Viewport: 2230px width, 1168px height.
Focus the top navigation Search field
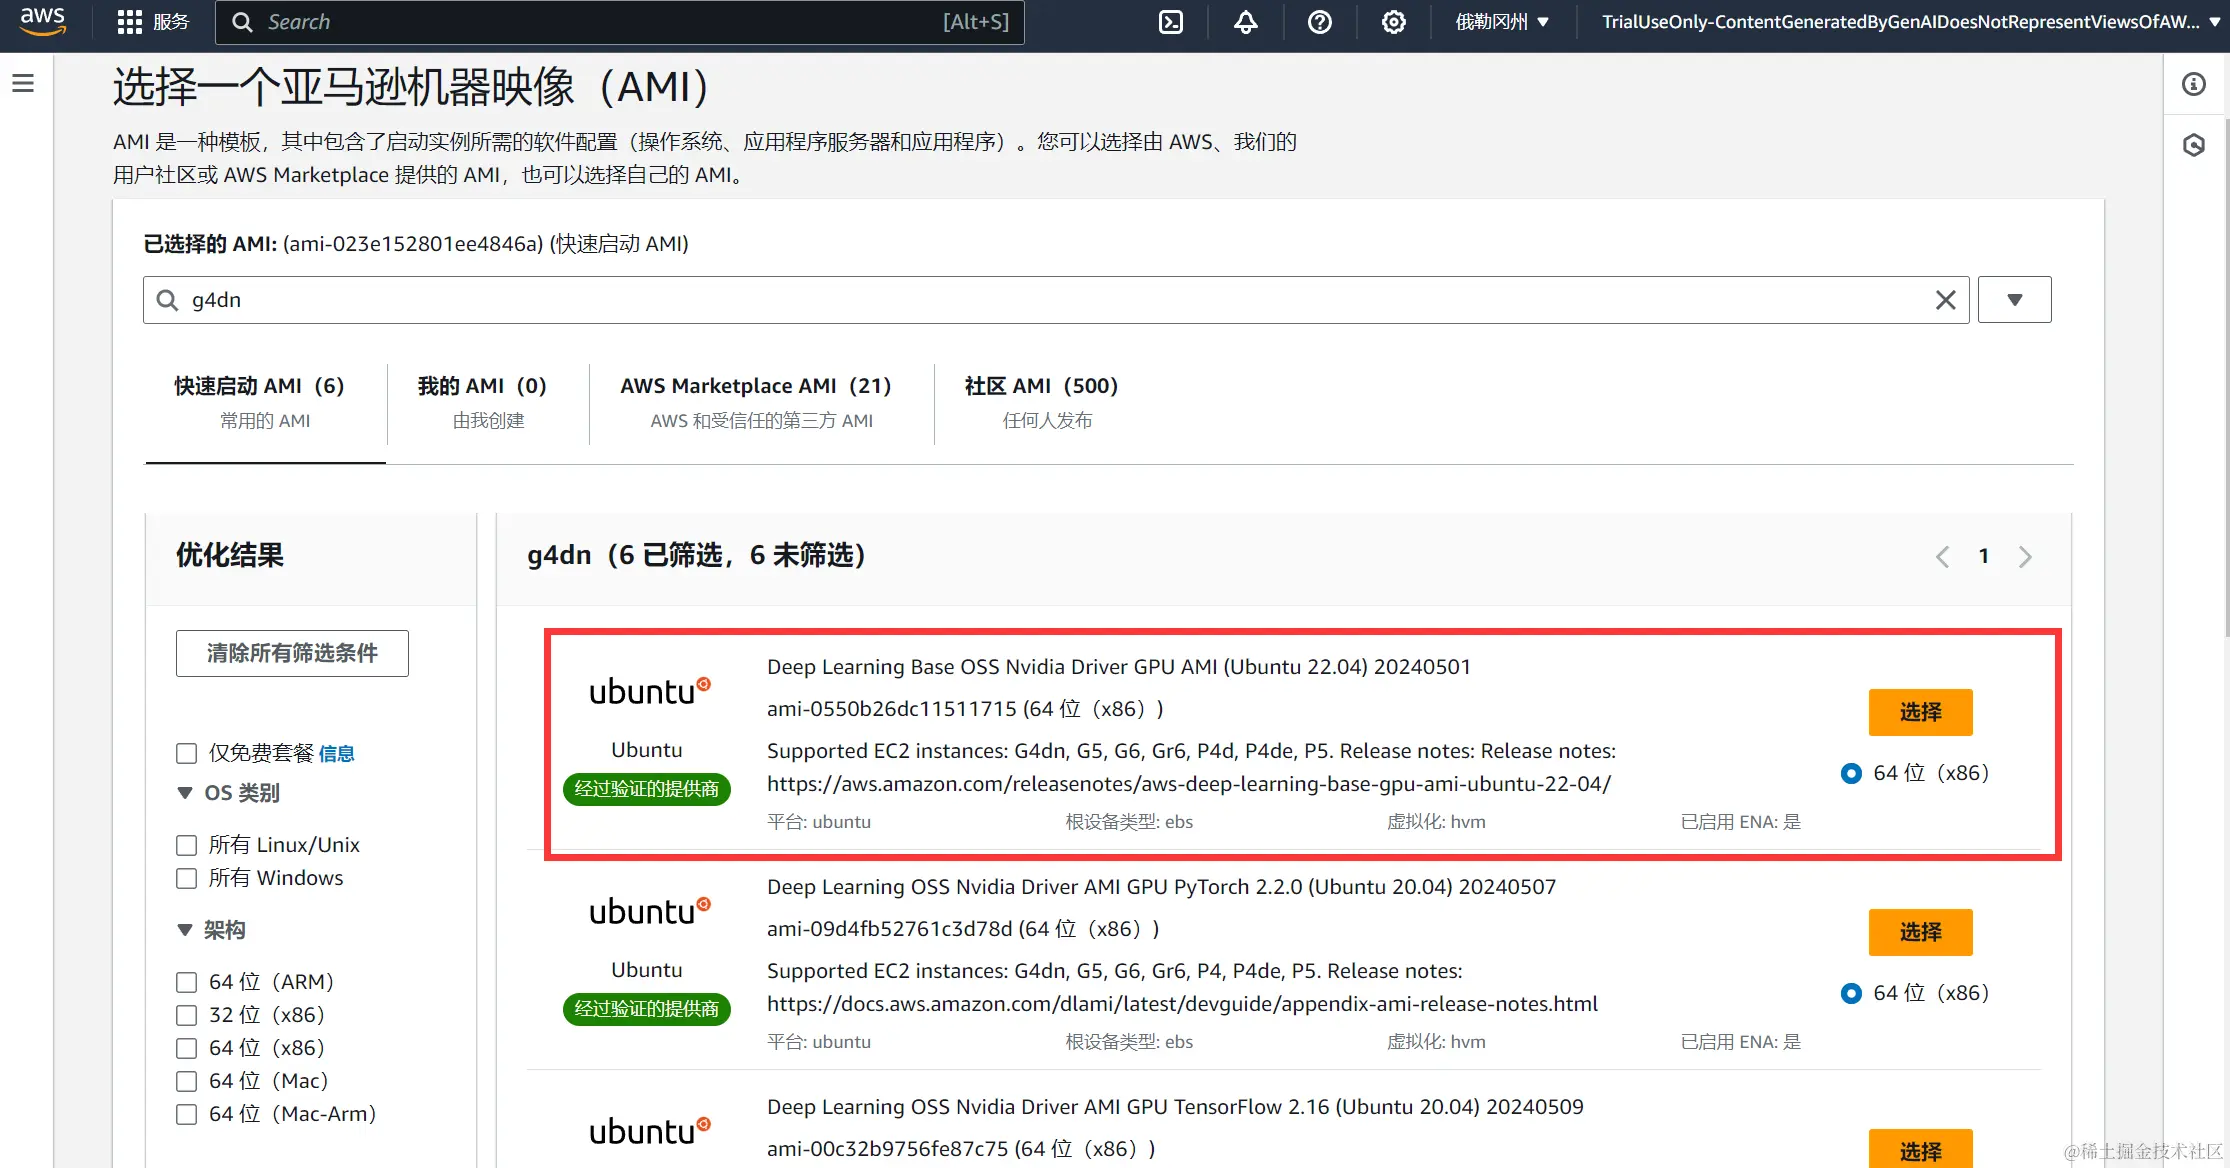coord(620,22)
